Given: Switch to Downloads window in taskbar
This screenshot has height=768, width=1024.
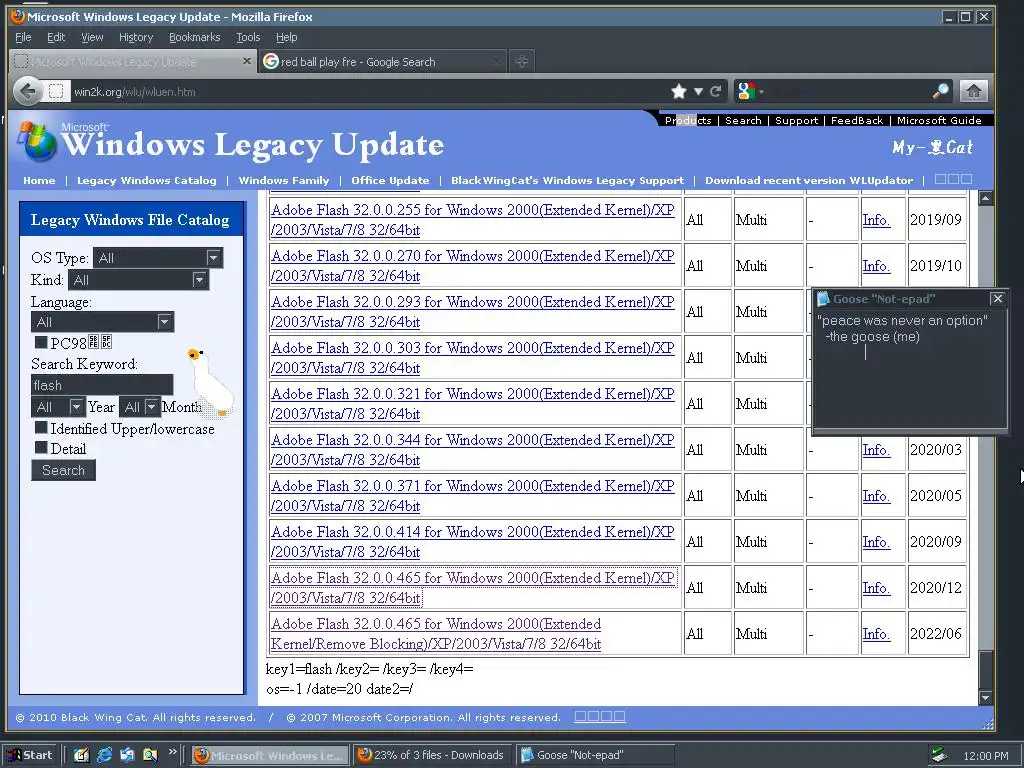Looking at the screenshot, I should [x=432, y=755].
